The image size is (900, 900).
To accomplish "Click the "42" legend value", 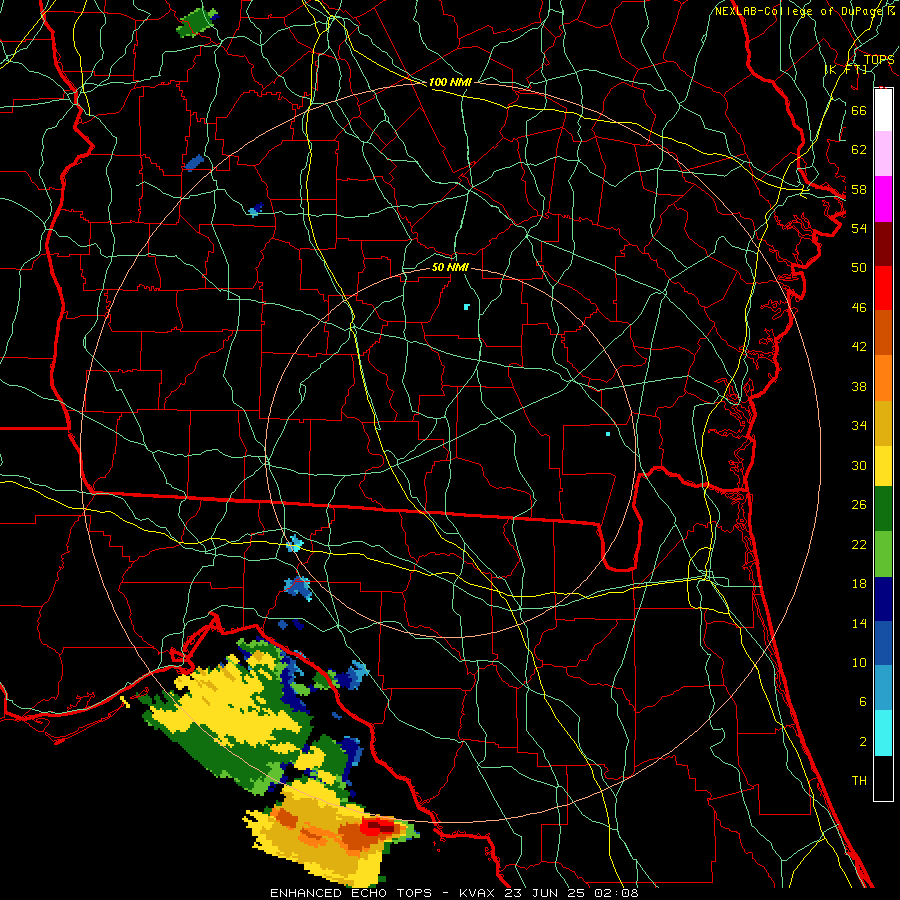I will 859,347.
